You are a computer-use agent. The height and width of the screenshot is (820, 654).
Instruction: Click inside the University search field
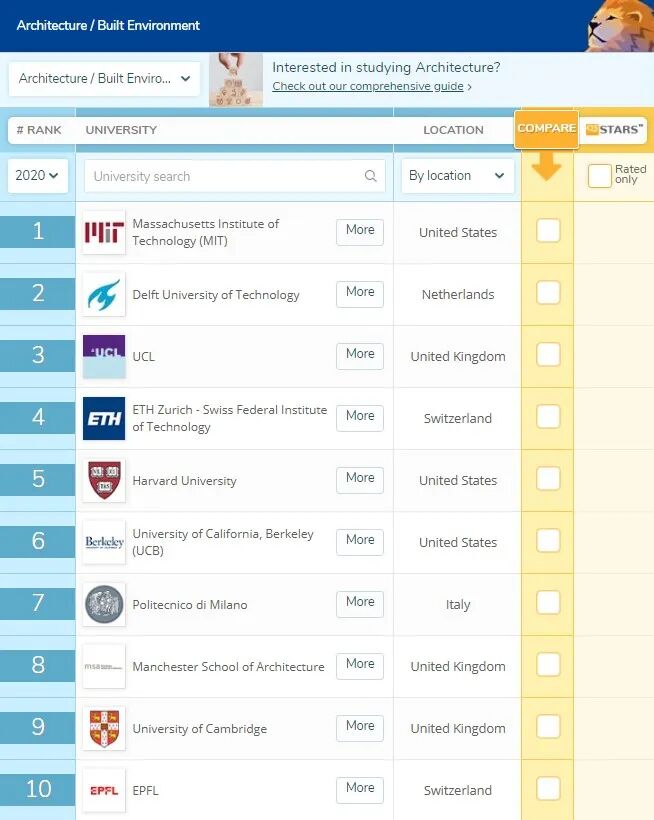(x=235, y=176)
